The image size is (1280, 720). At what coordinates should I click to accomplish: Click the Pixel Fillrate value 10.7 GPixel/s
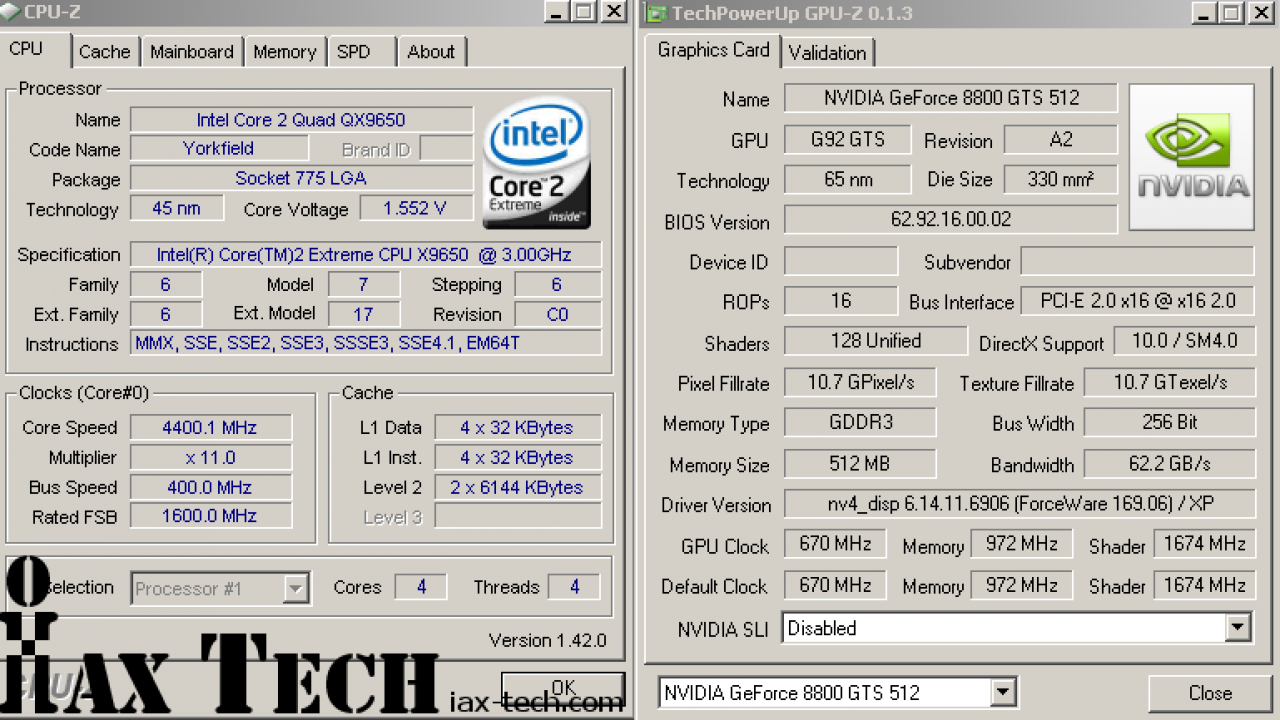pos(860,383)
